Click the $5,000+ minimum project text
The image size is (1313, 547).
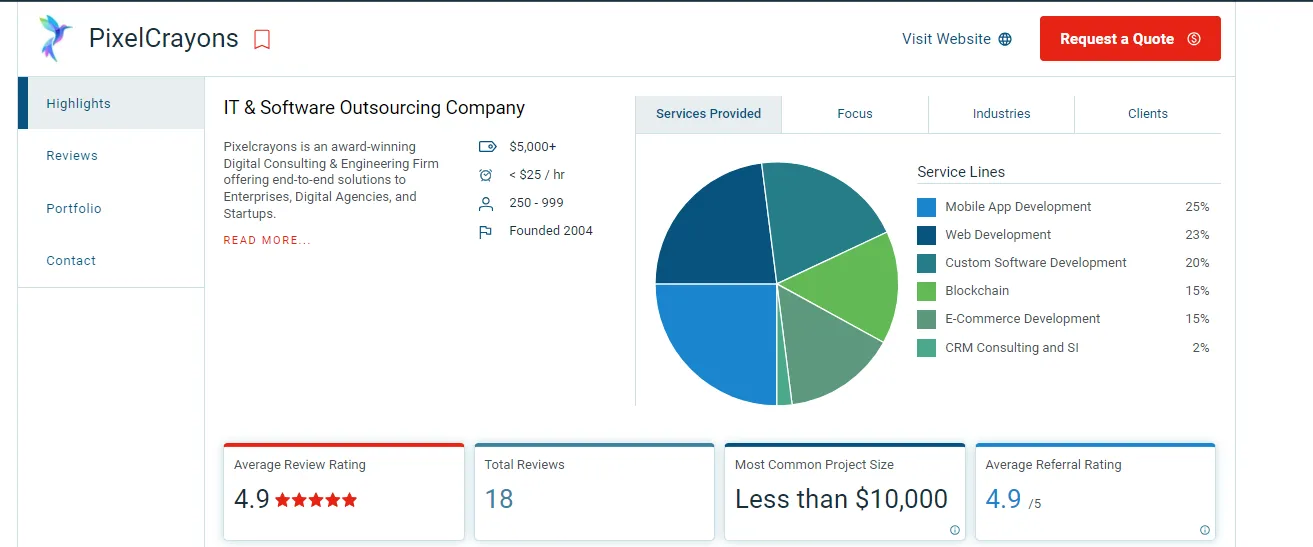click(533, 147)
